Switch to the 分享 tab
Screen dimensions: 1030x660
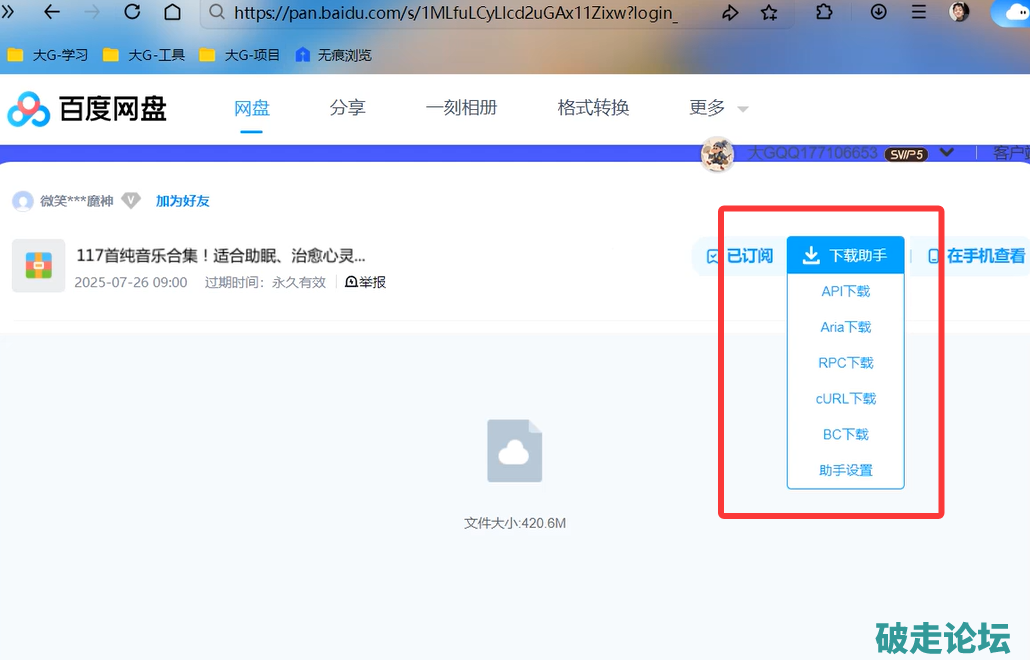(347, 108)
